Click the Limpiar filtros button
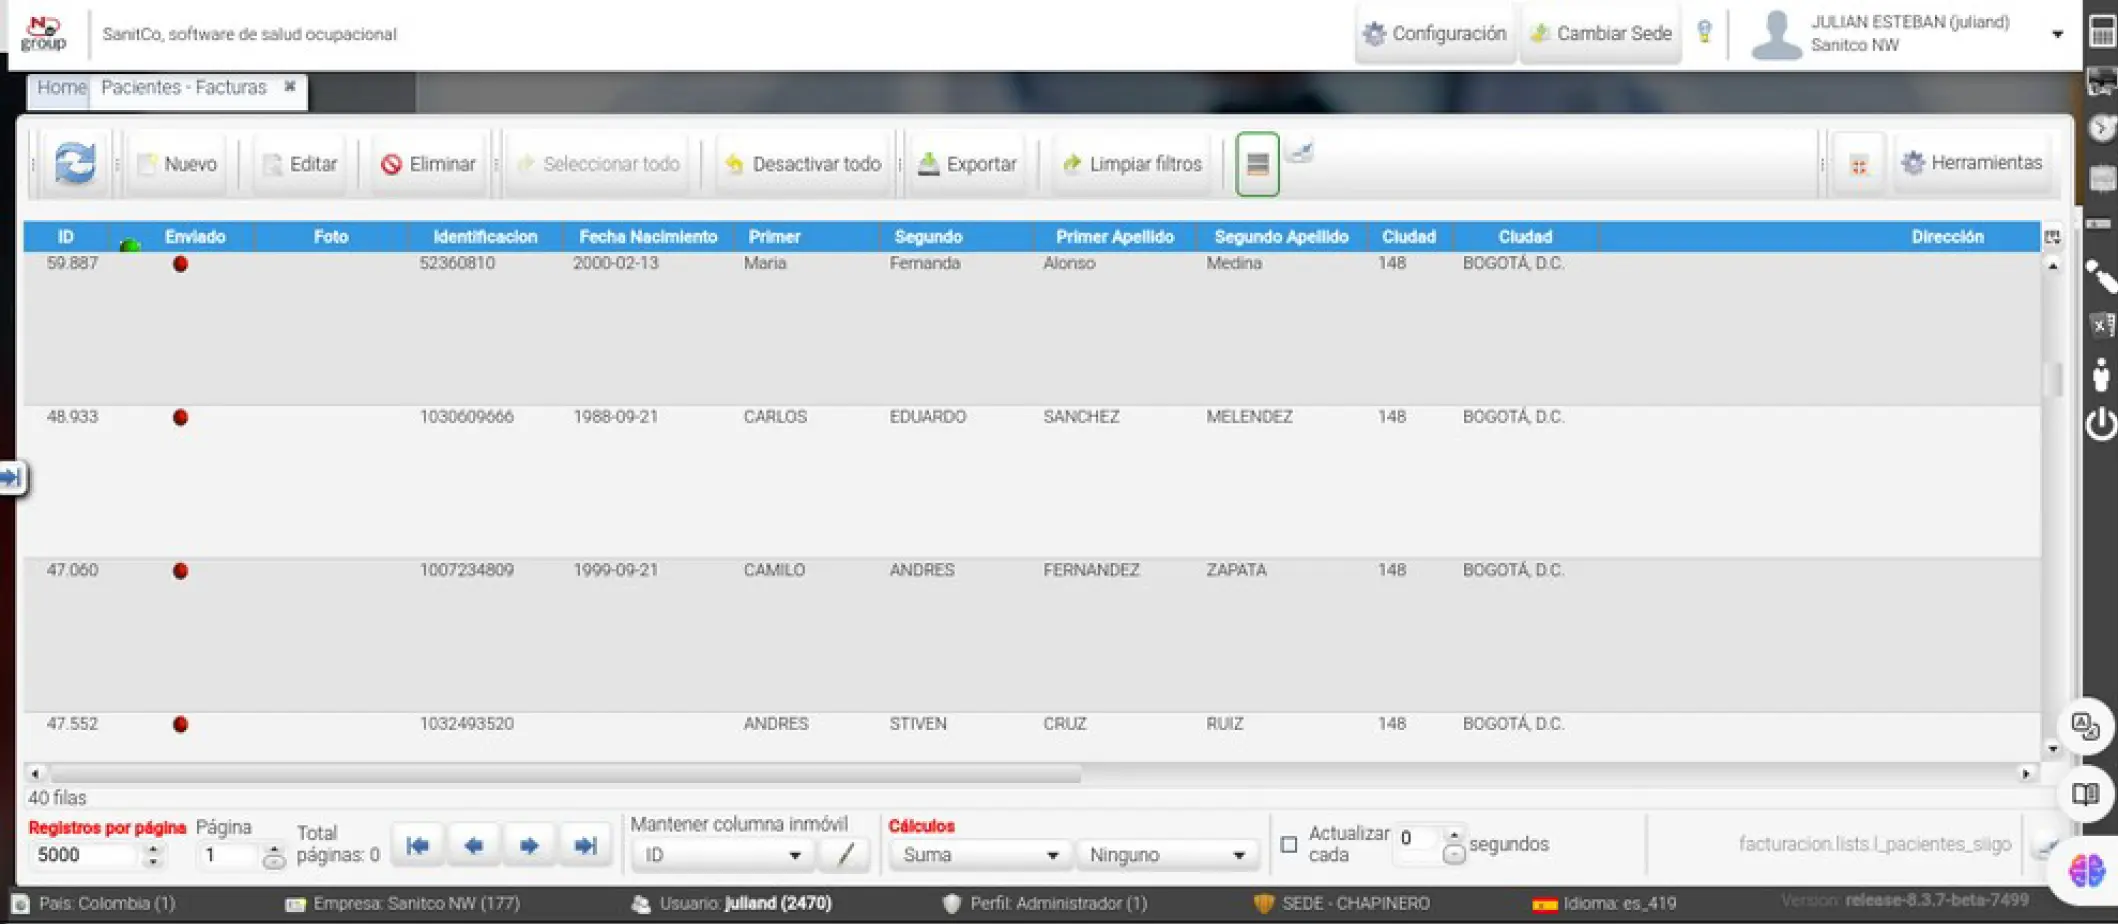 click(x=1132, y=164)
